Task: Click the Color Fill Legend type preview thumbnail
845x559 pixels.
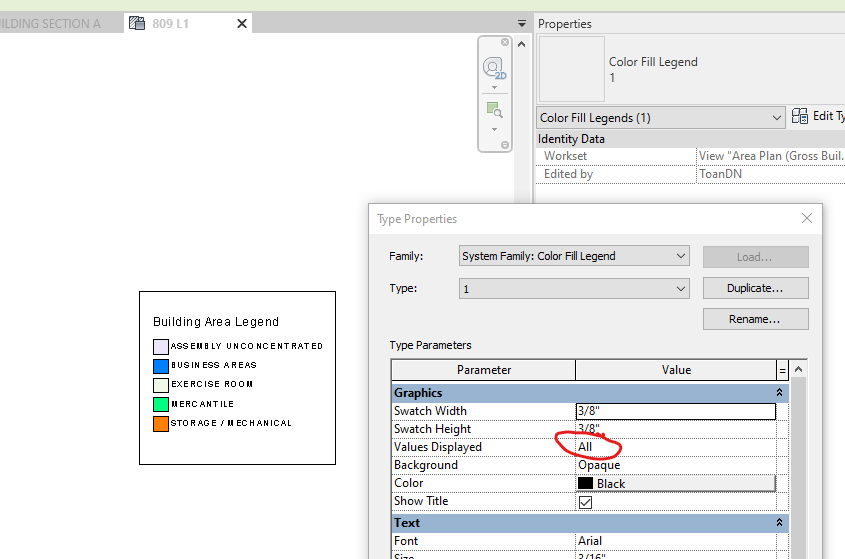Action: pos(572,69)
